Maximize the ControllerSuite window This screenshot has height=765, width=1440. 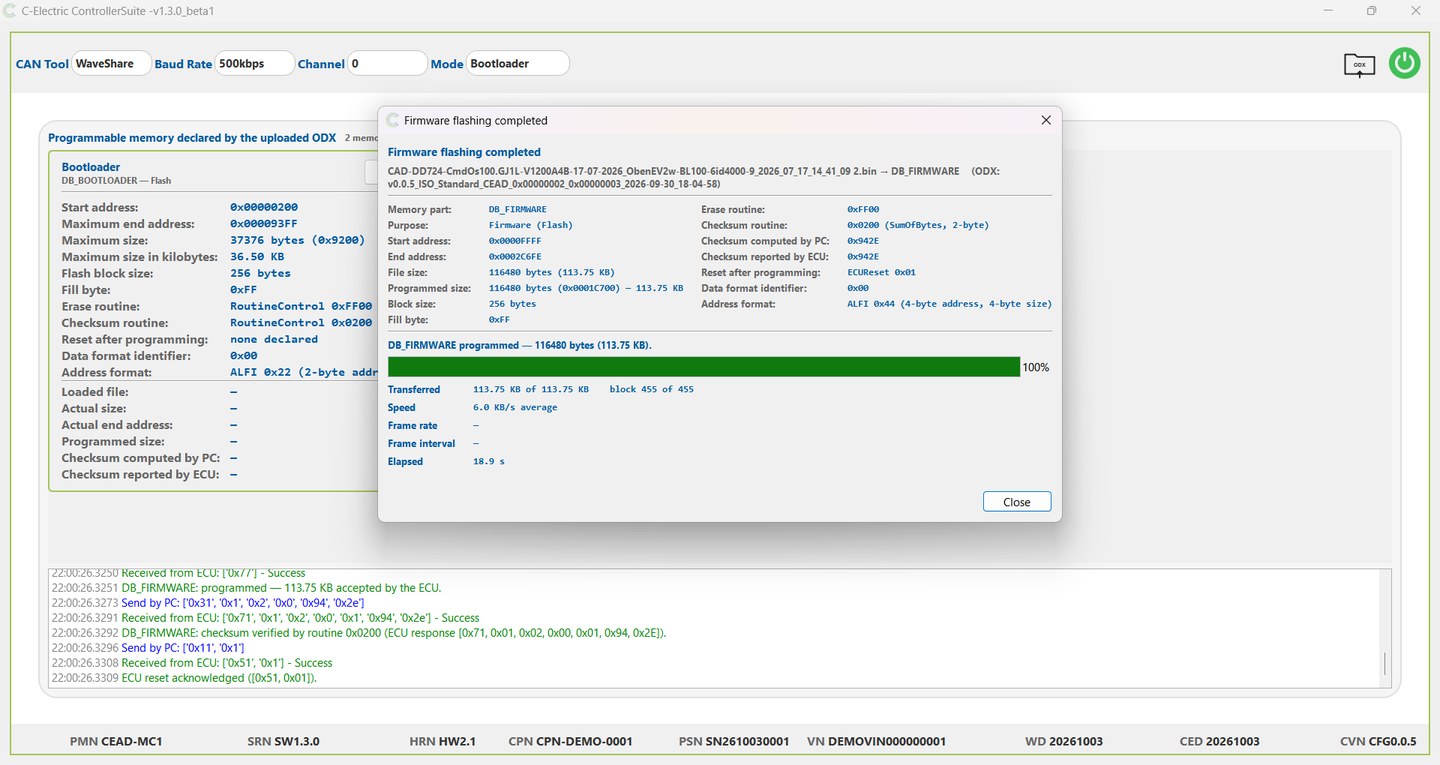pyautogui.click(x=1372, y=10)
